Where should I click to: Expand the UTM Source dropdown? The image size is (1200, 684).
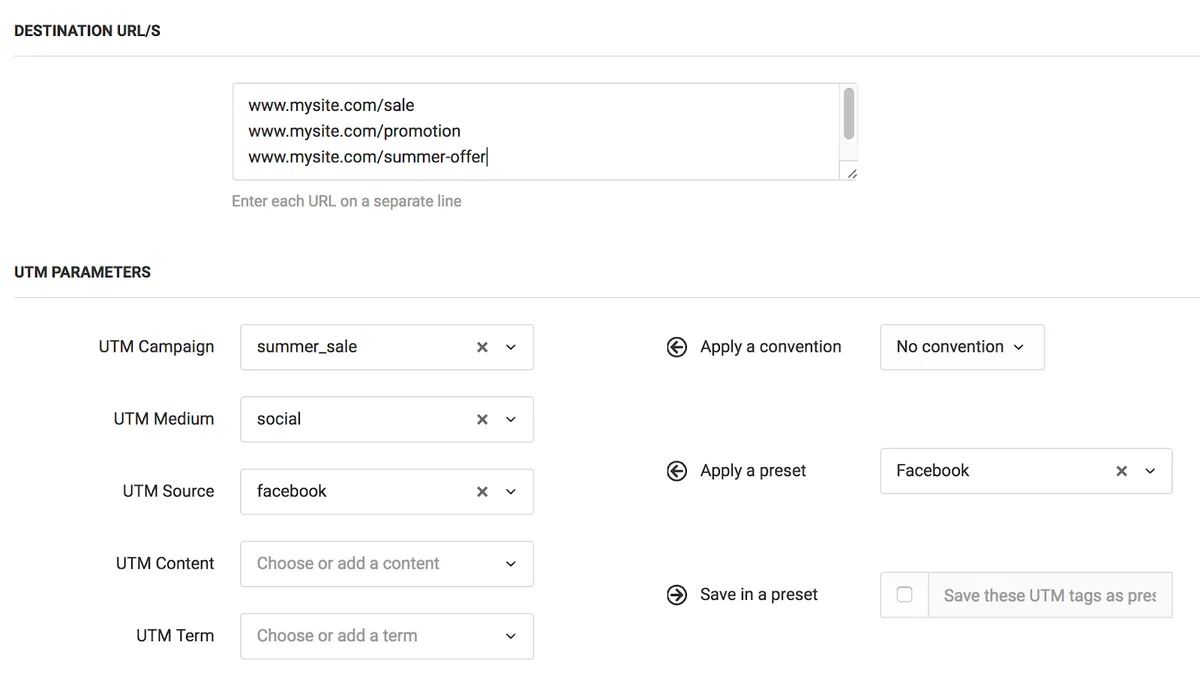point(511,491)
